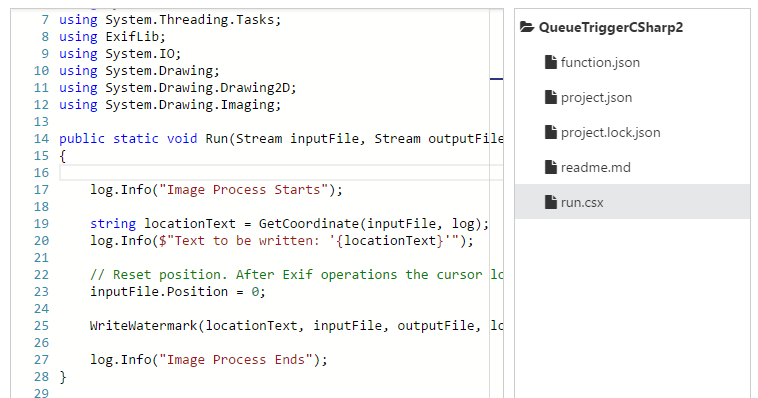Click the "Run" method name

(x=217, y=139)
